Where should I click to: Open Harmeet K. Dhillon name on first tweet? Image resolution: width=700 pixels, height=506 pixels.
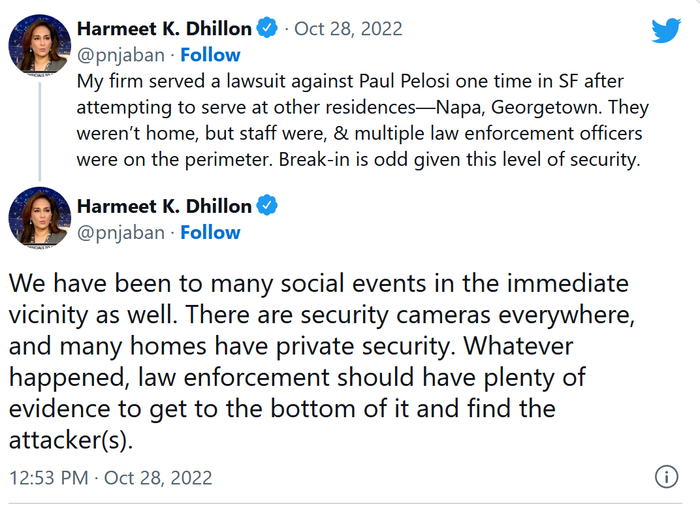click(165, 28)
